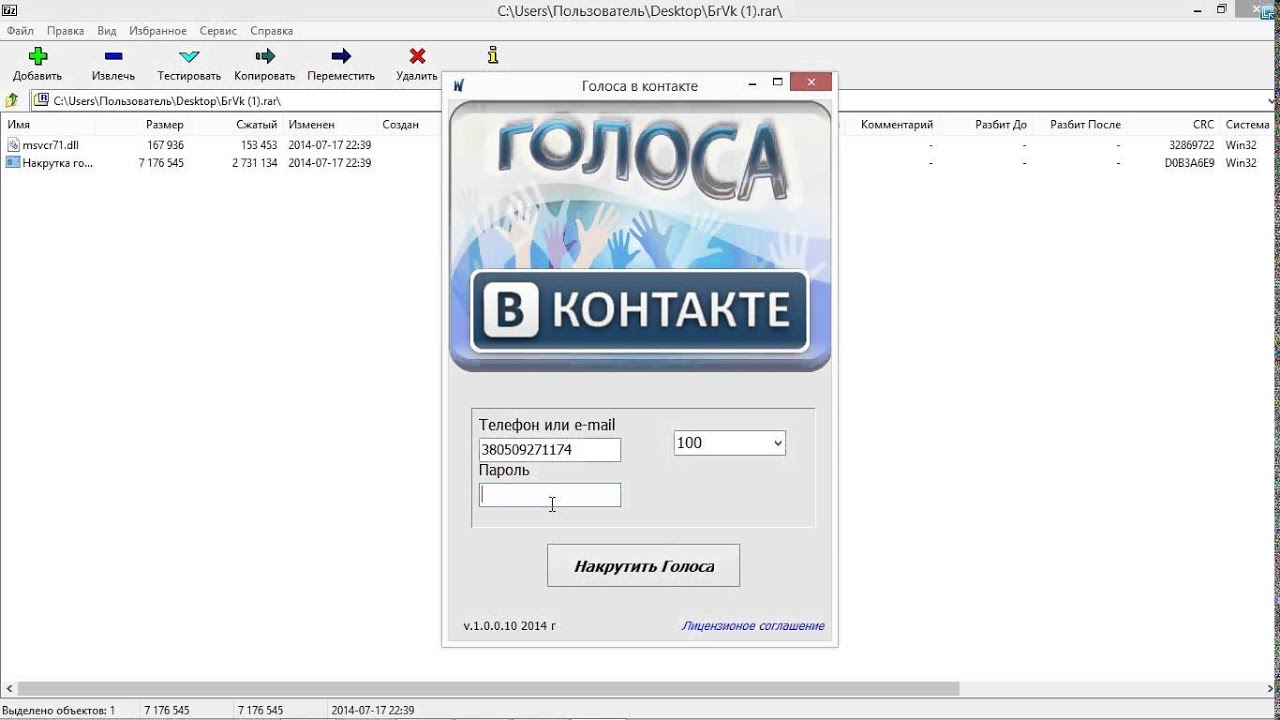Image resolution: width=1280 pixels, height=720 pixels.
Task: Click the size value 167 936
Action: pyautogui.click(x=165, y=145)
